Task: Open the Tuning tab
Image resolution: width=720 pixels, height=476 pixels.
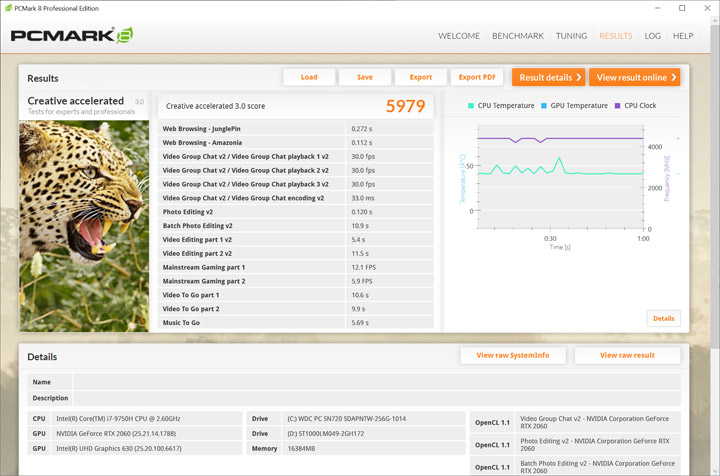Action: tap(571, 36)
